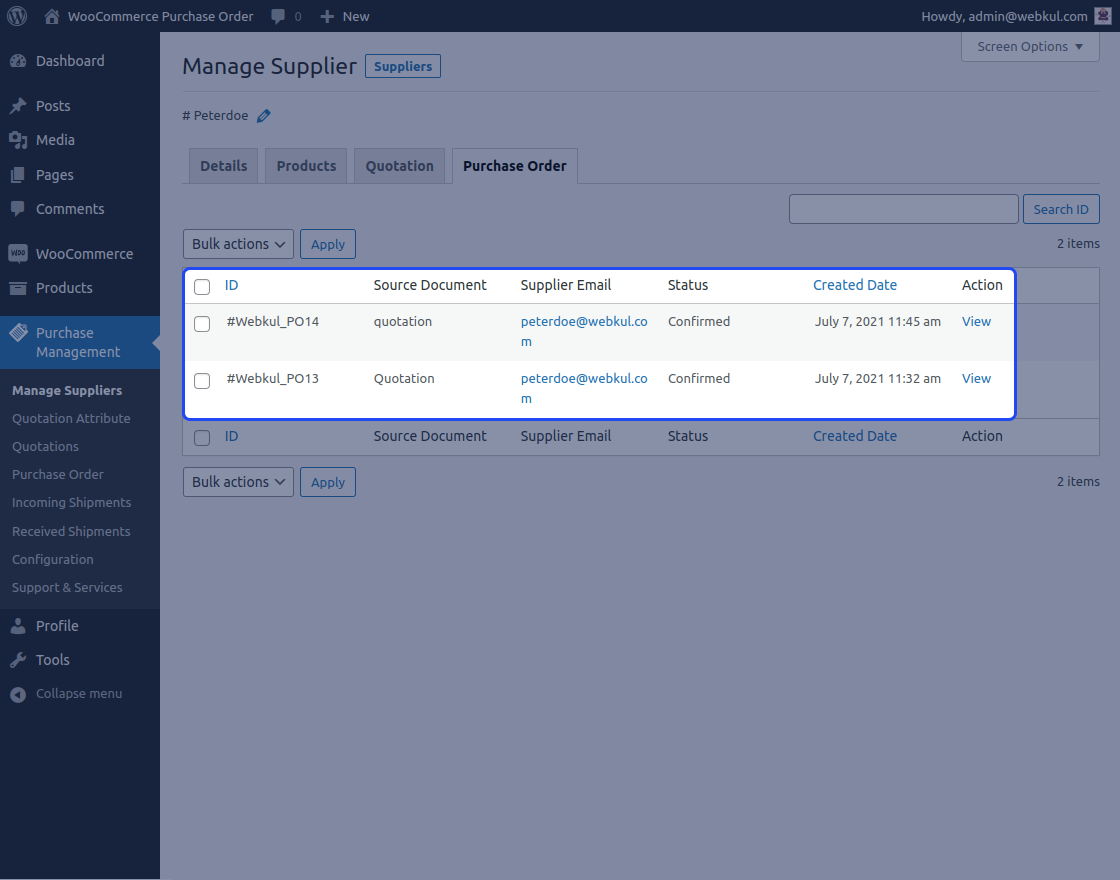Image resolution: width=1120 pixels, height=880 pixels.
Task: Select the checkbox for #Webkul_PO14
Action: tap(202, 324)
